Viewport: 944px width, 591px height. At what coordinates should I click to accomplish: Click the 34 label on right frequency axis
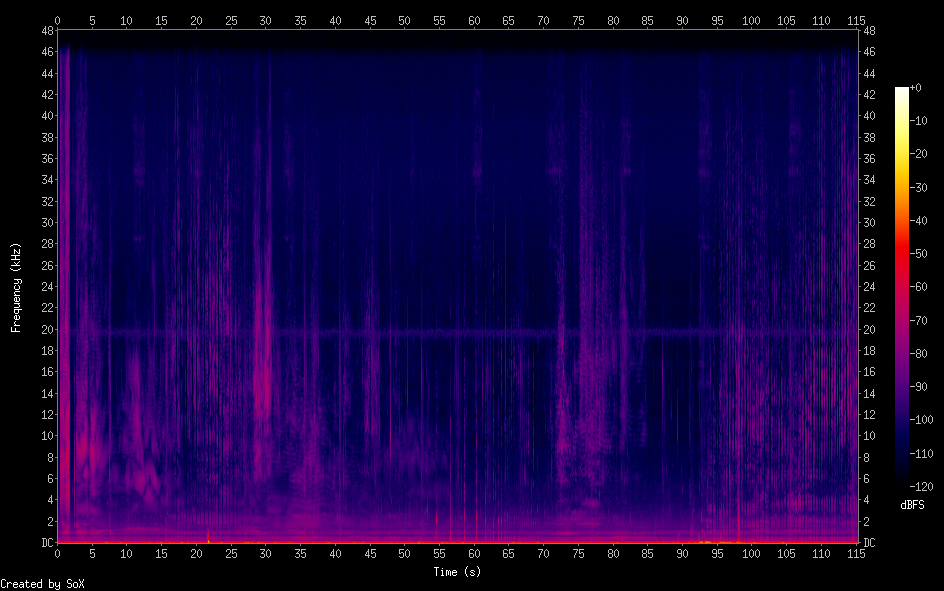click(x=870, y=180)
